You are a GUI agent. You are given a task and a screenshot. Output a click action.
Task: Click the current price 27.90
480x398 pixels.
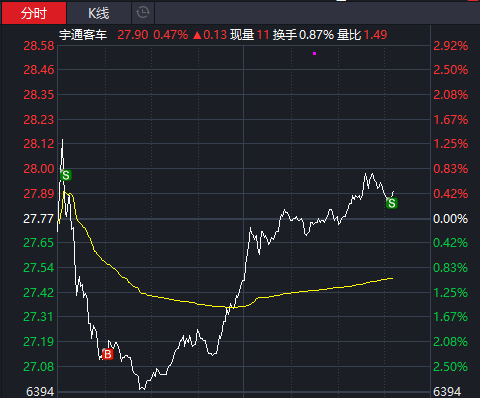[x=133, y=35]
